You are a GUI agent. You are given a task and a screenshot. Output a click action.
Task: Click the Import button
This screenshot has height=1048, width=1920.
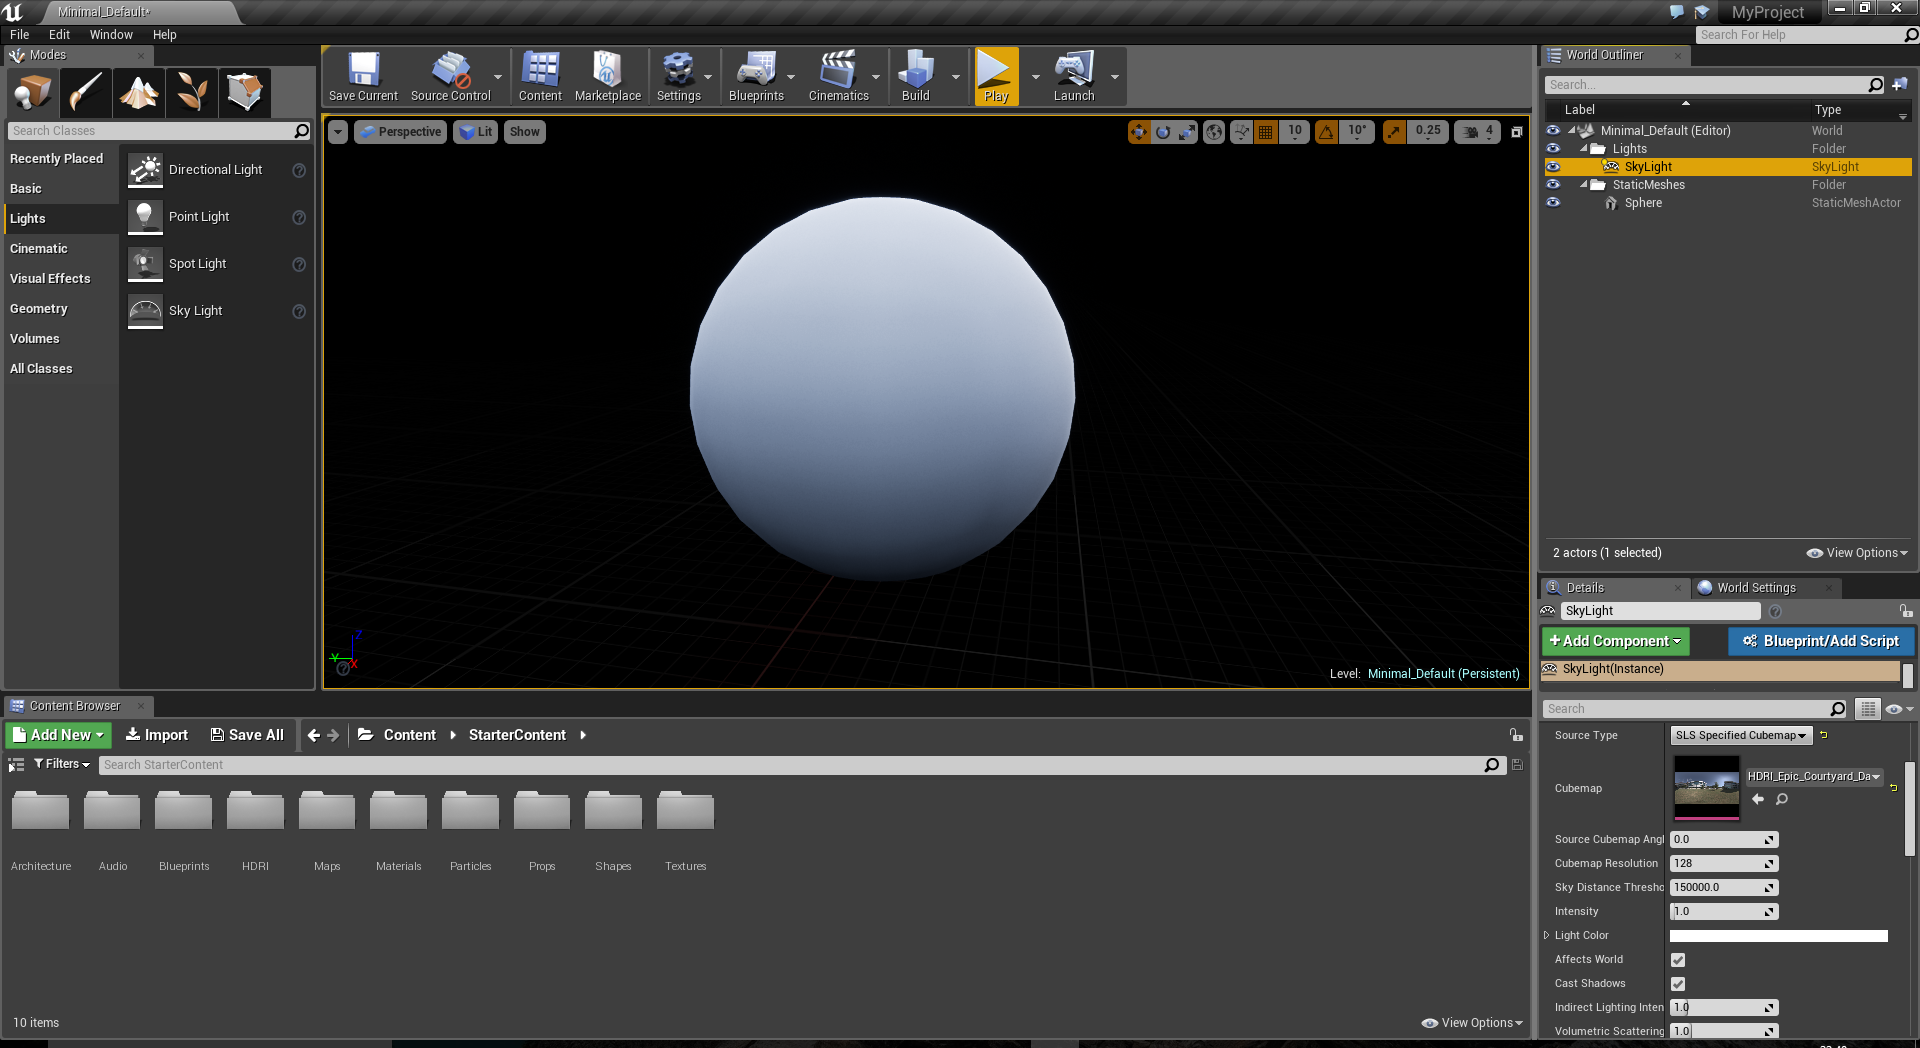pos(157,735)
